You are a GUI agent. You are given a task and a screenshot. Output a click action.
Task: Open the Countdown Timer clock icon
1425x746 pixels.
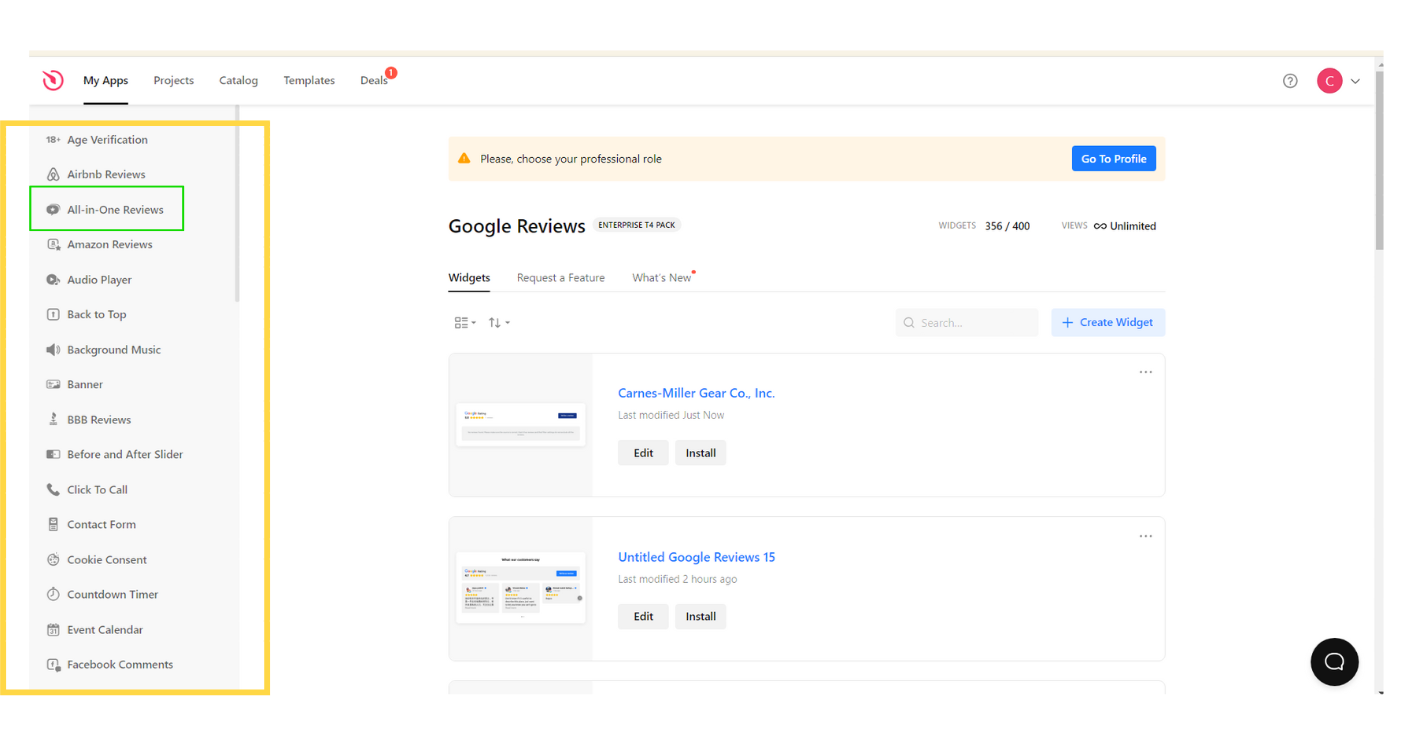53,595
